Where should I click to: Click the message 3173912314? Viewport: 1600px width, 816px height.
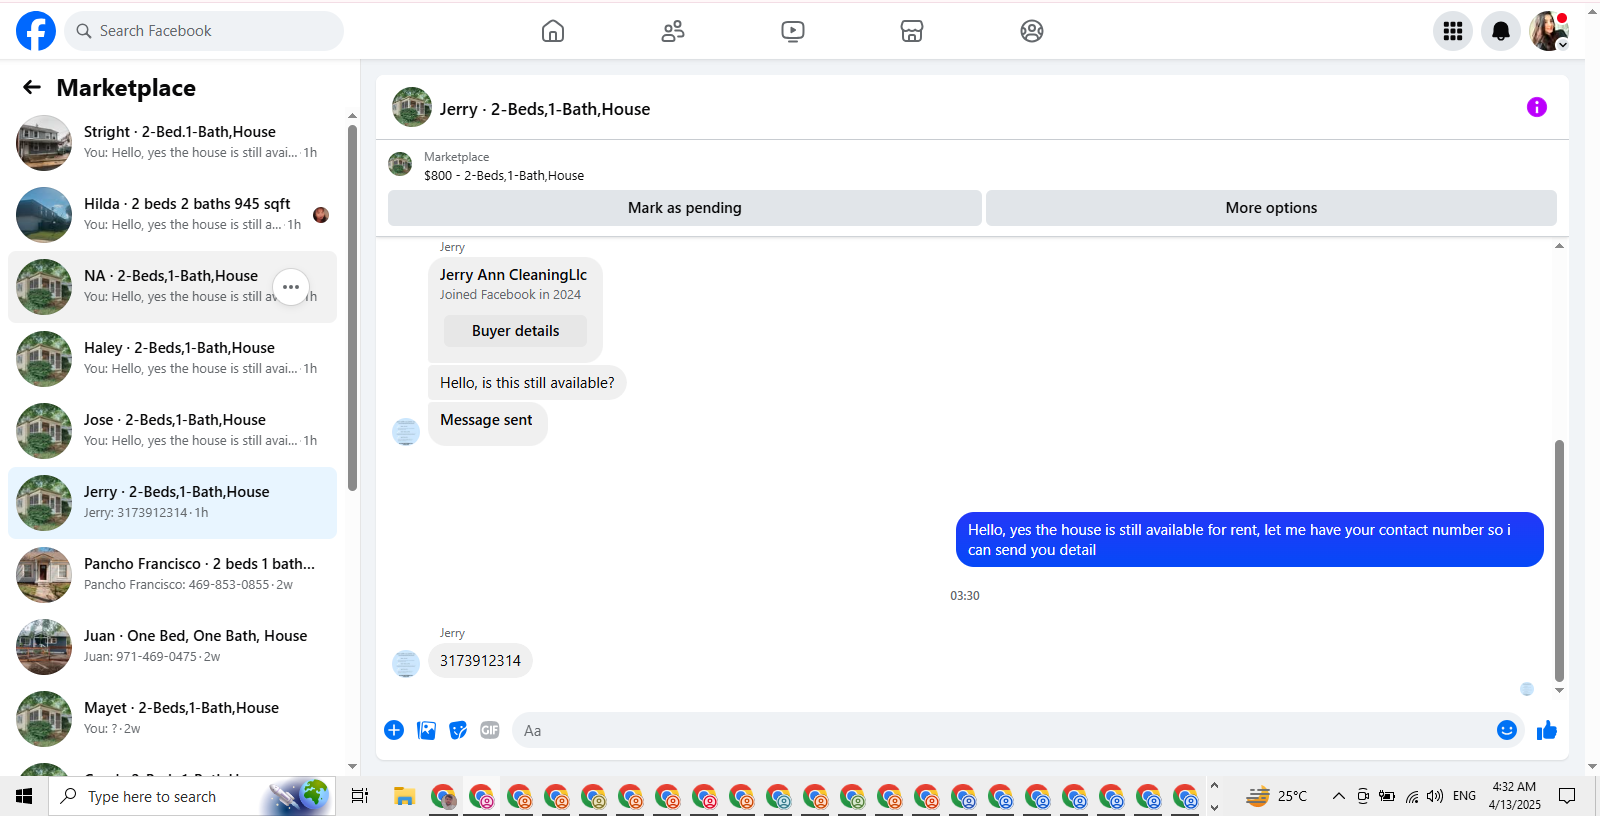[x=480, y=661]
